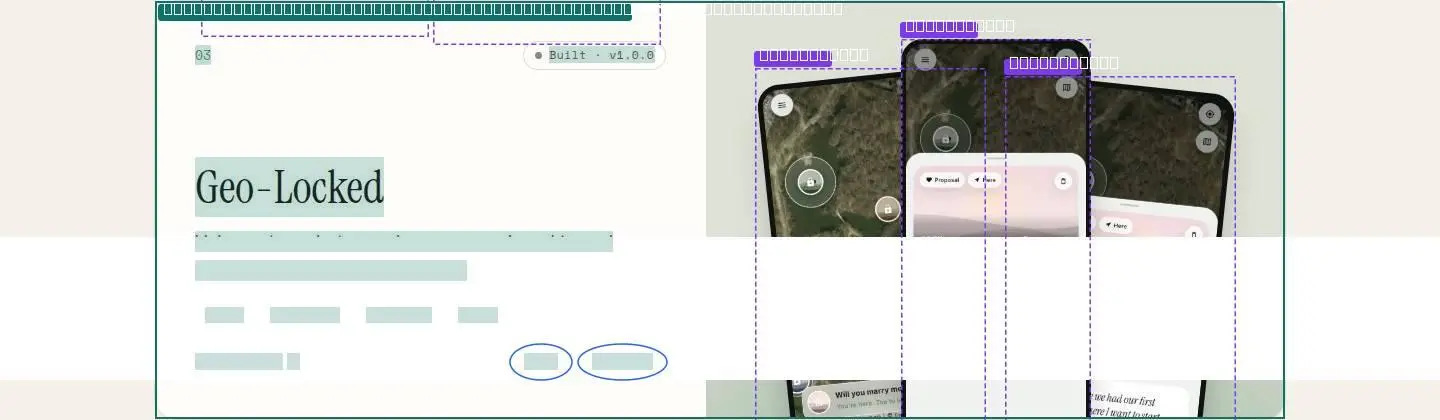Tap the lock marker on the middle phone map
Screen dimensions: 1440x420
[945, 138]
